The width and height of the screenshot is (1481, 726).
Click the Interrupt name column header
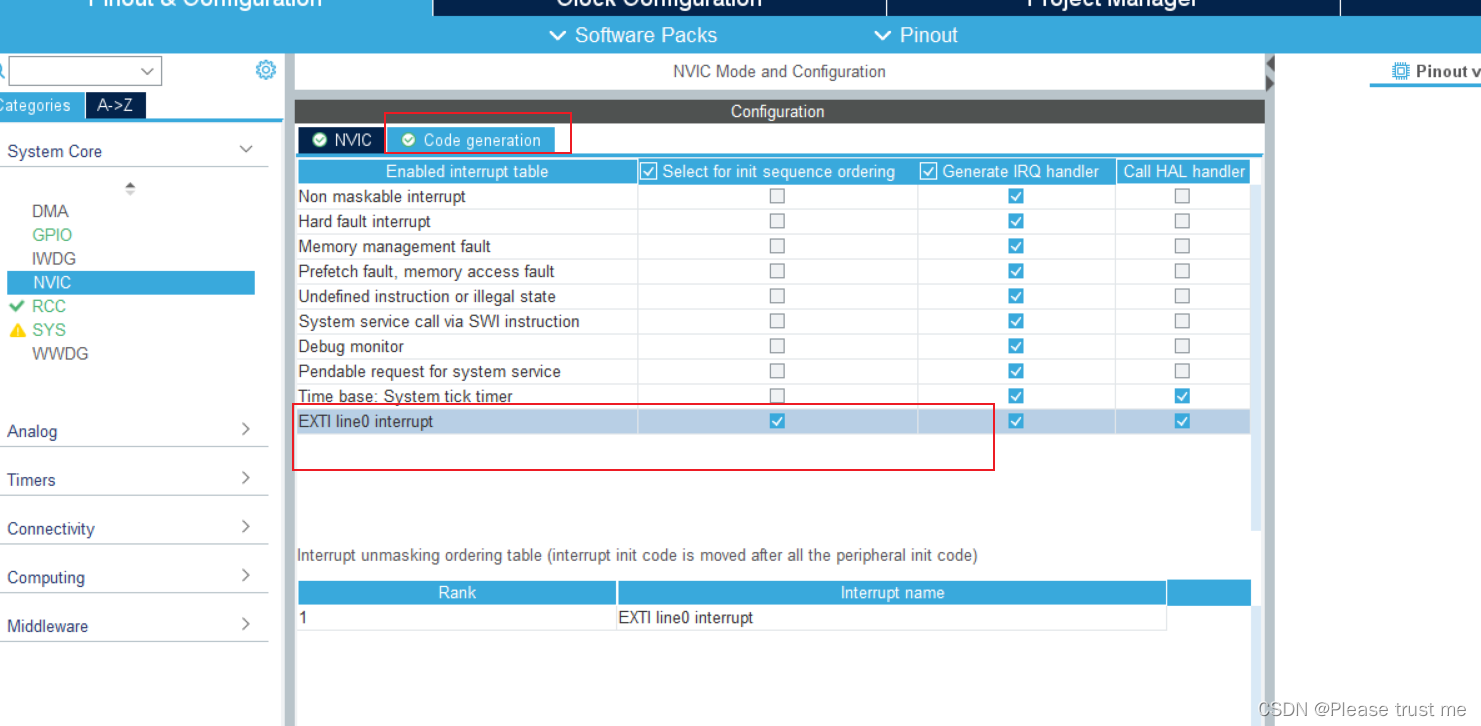(x=892, y=593)
